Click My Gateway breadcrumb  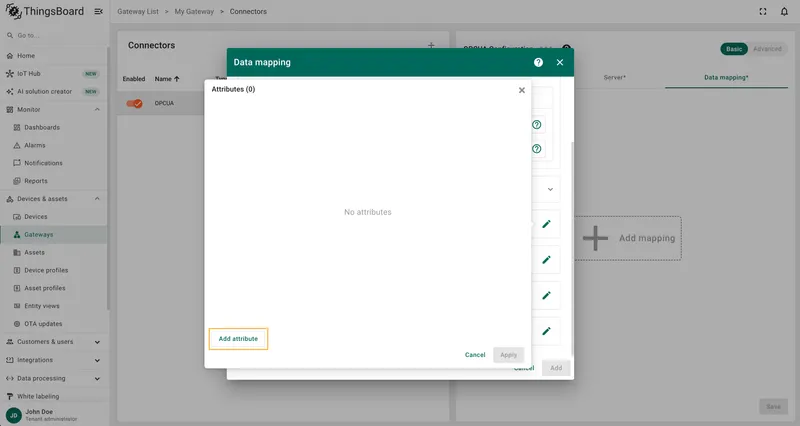(x=194, y=11)
